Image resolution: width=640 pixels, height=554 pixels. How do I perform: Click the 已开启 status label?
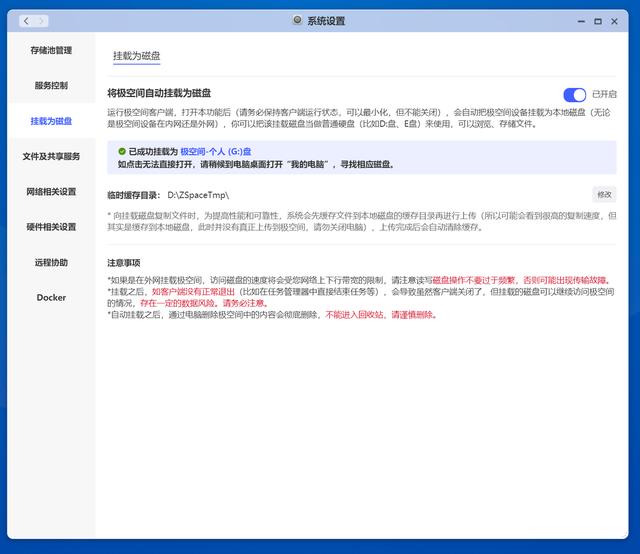click(x=604, y=94)
